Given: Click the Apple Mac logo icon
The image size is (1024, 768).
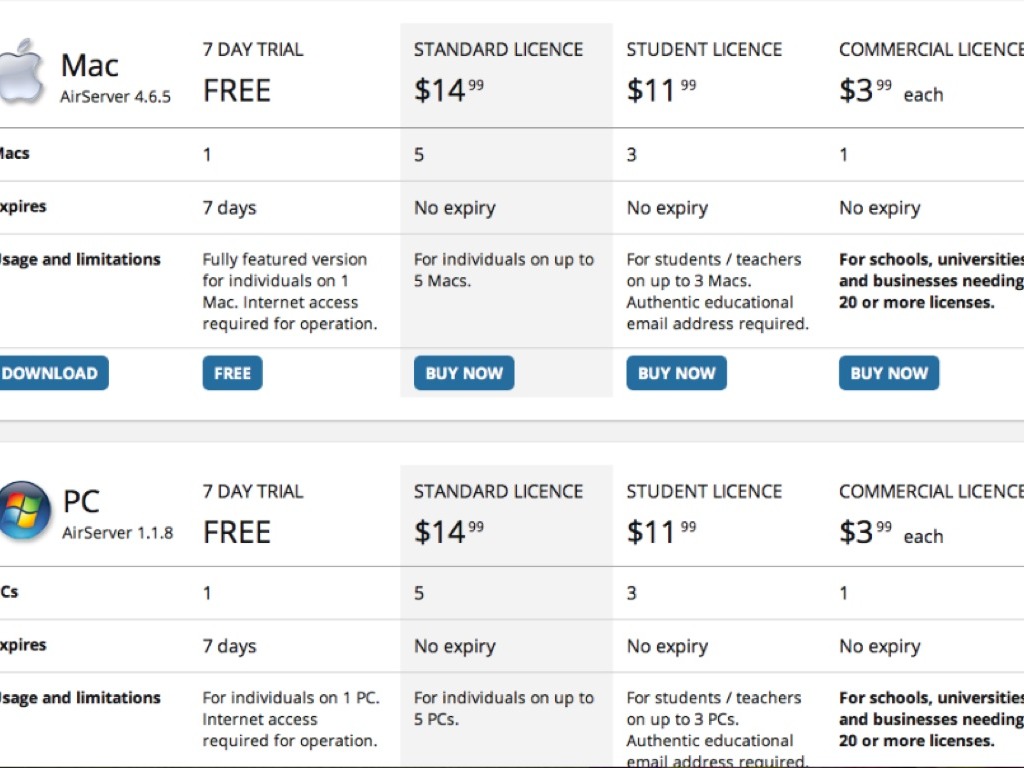Looking at the screenshot, I should (21, 70).
